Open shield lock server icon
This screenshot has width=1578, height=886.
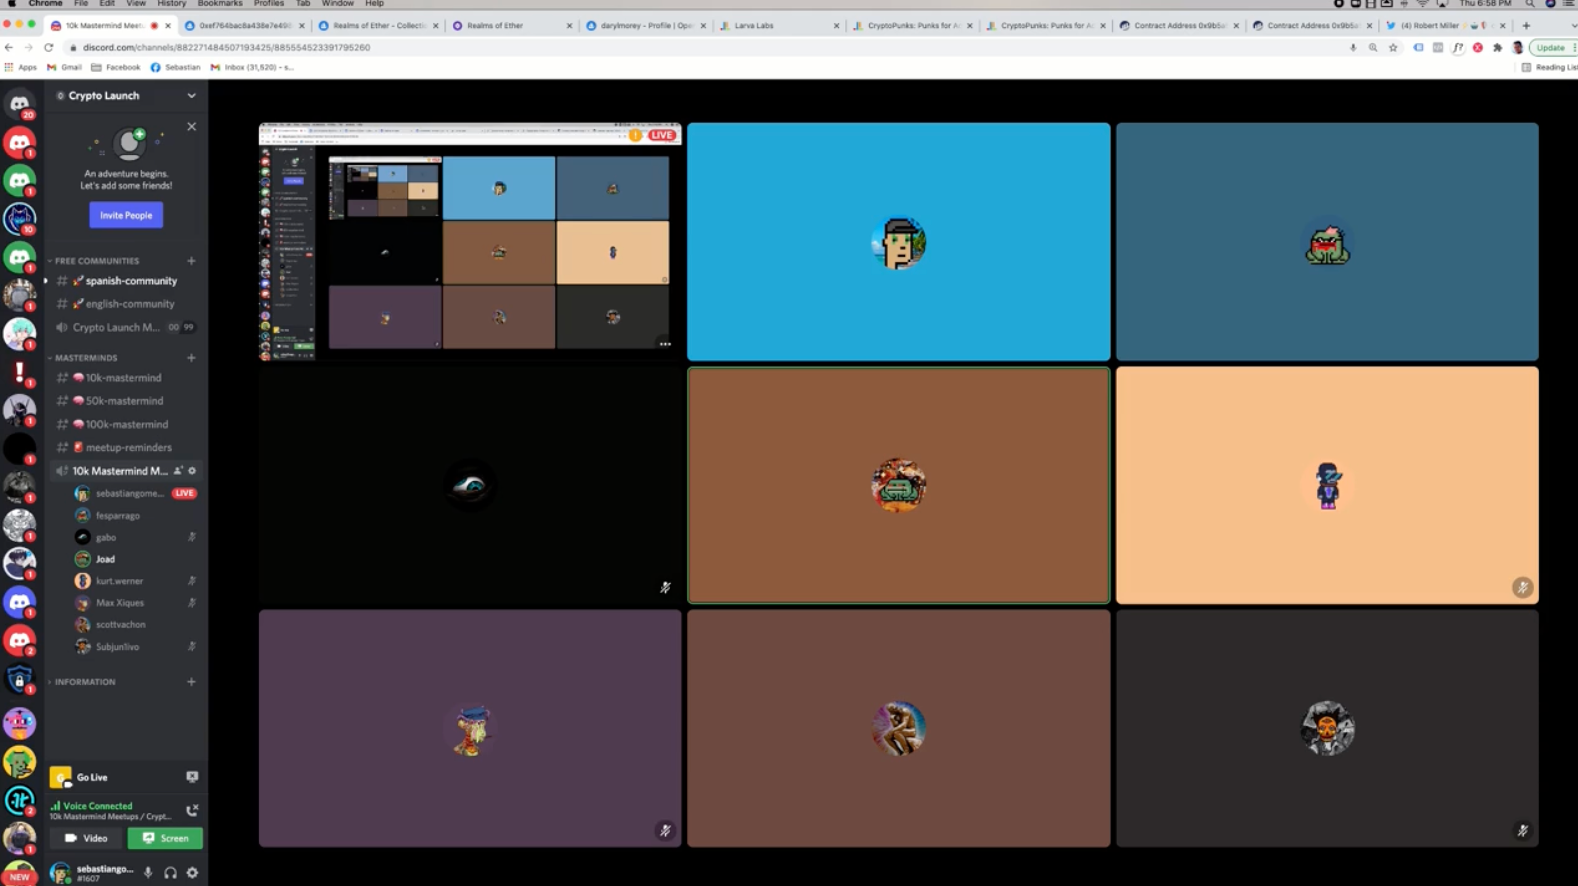[x=19, y=680]
